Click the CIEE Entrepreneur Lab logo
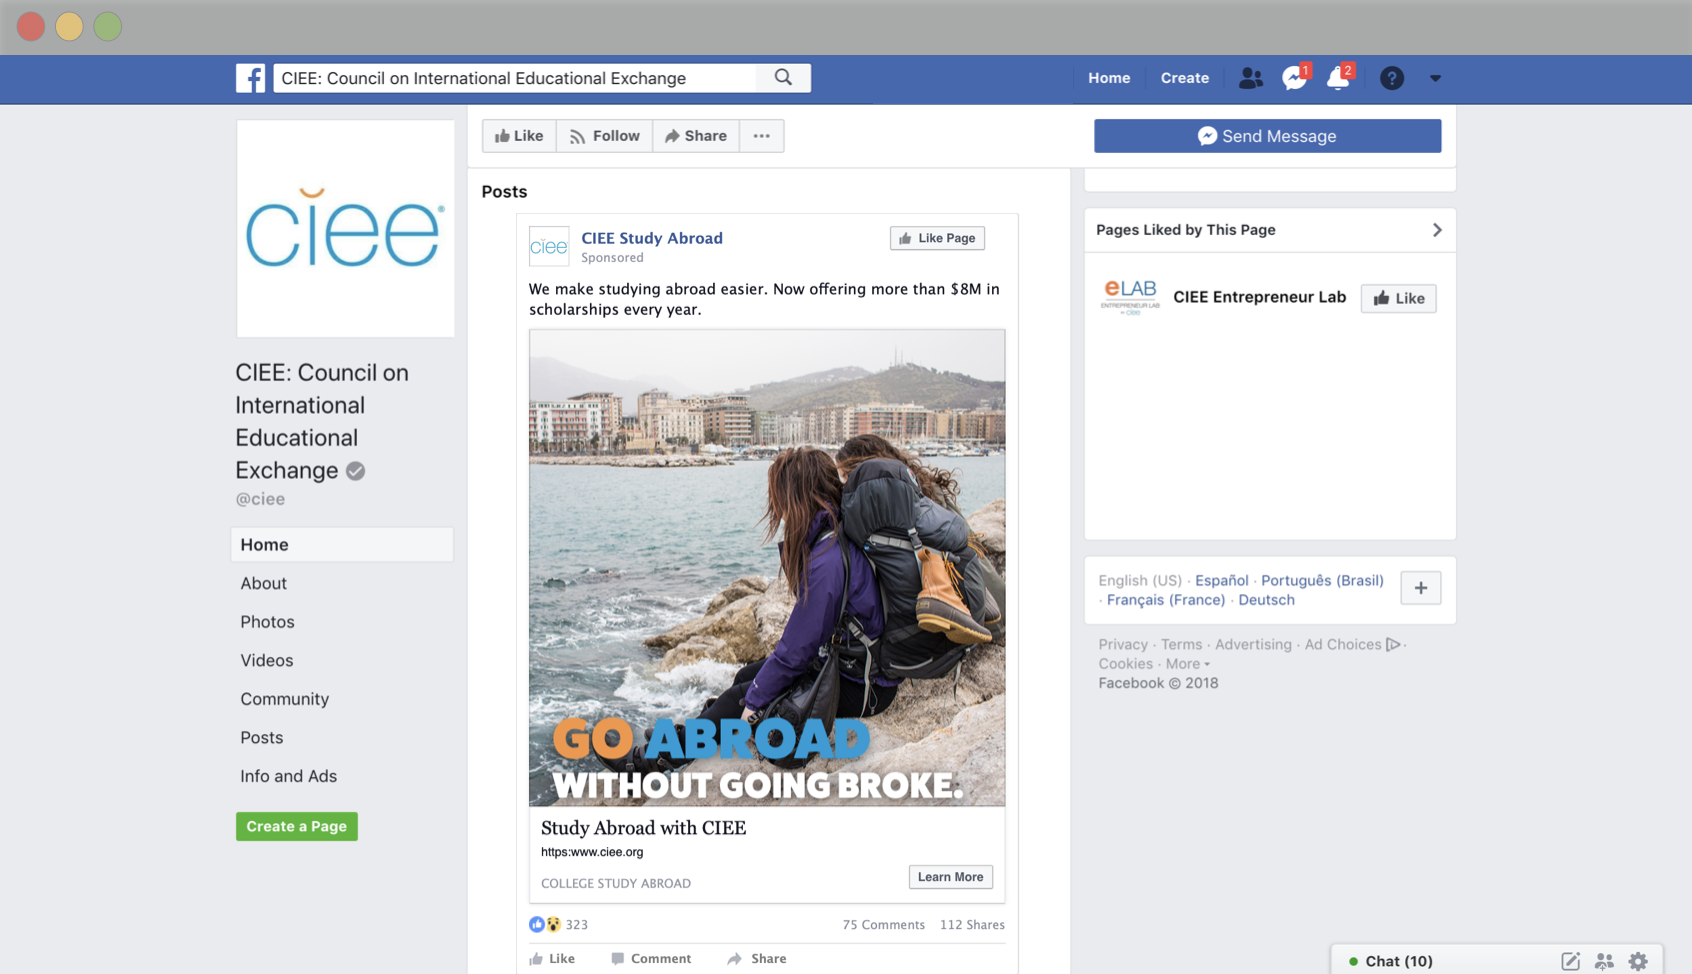This screenshot has height=974, width=1692. point(1130,297)
